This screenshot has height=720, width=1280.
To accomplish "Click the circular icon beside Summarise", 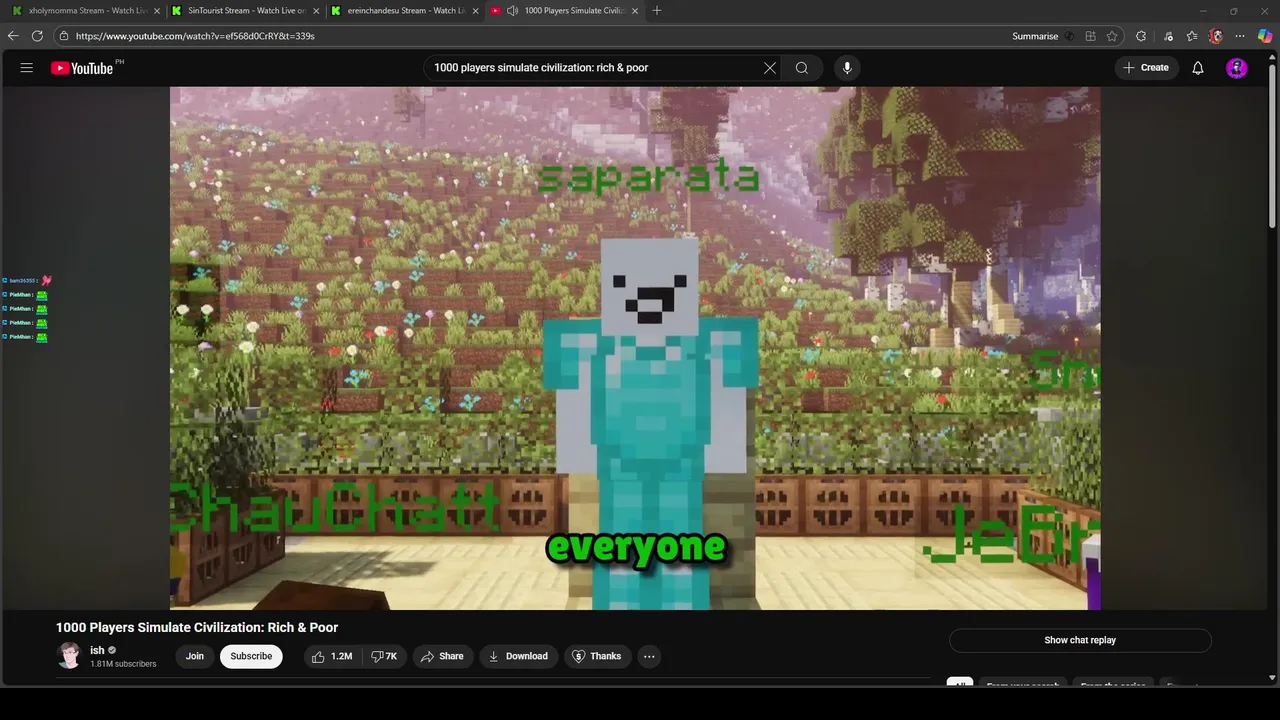I will point(1069,36).
